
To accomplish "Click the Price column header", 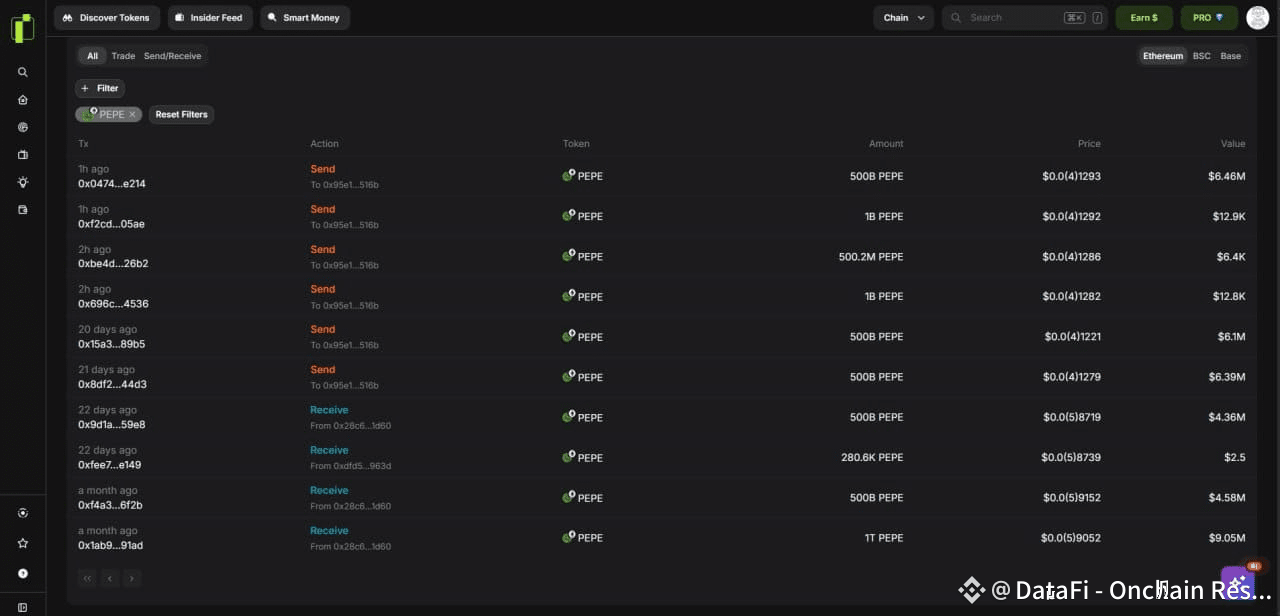I will click(x=1089, y=144).
